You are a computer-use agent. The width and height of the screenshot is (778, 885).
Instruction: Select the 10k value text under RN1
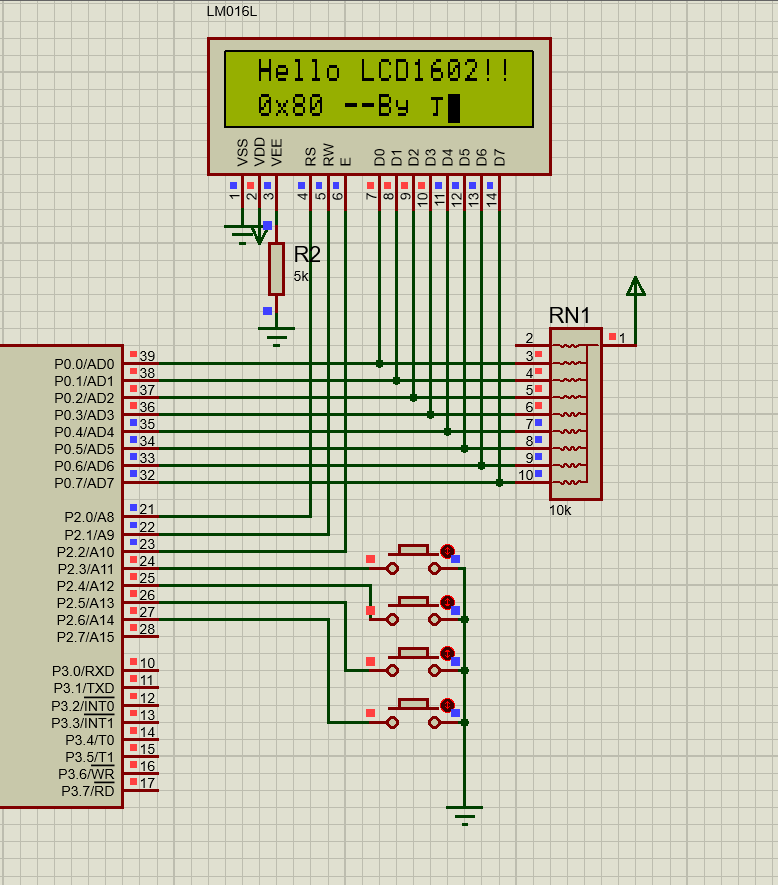click(x=560, y=510)
